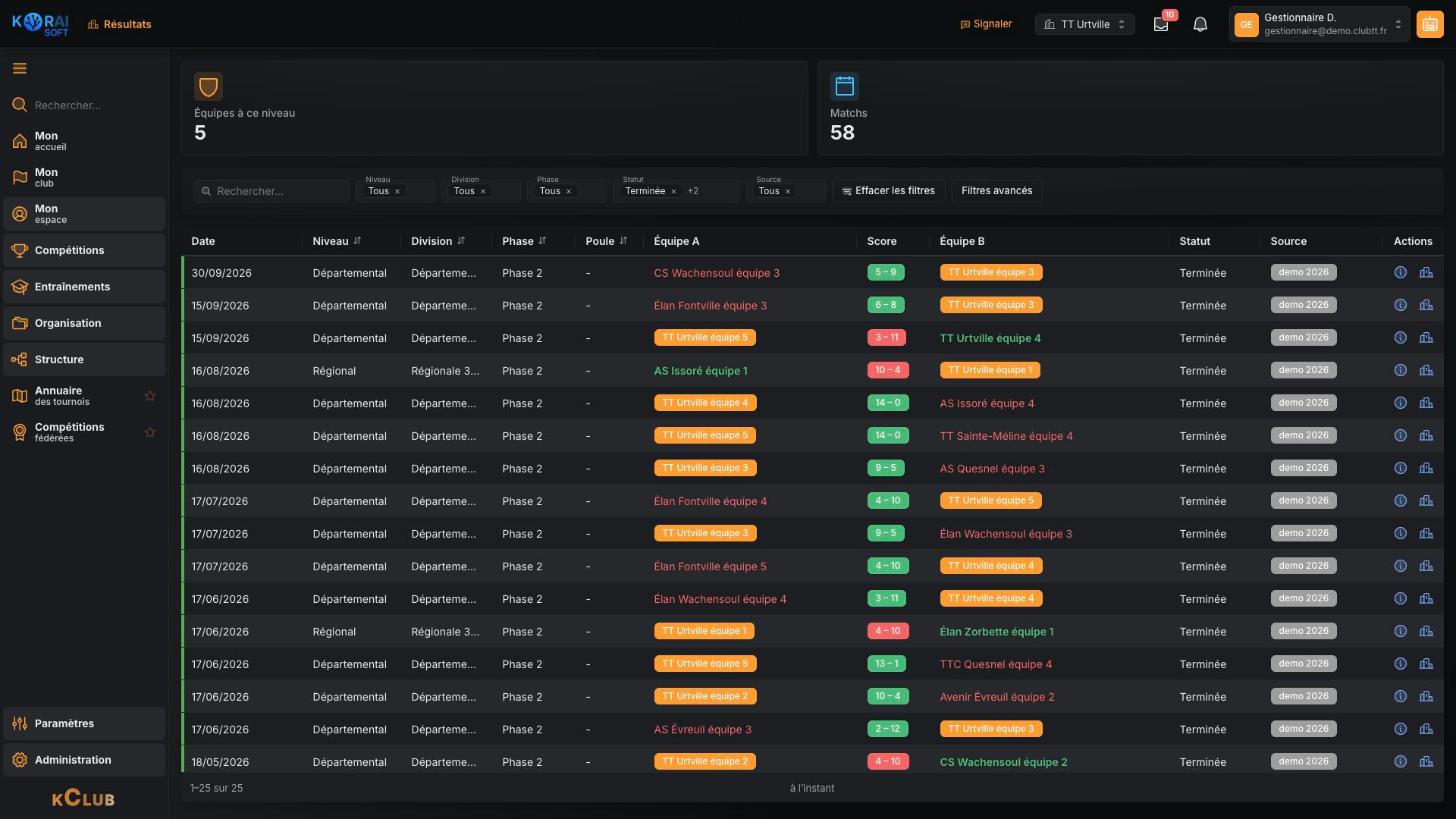Click the Effacer les filtres button
1456x819 pixels.
[888, 191]
